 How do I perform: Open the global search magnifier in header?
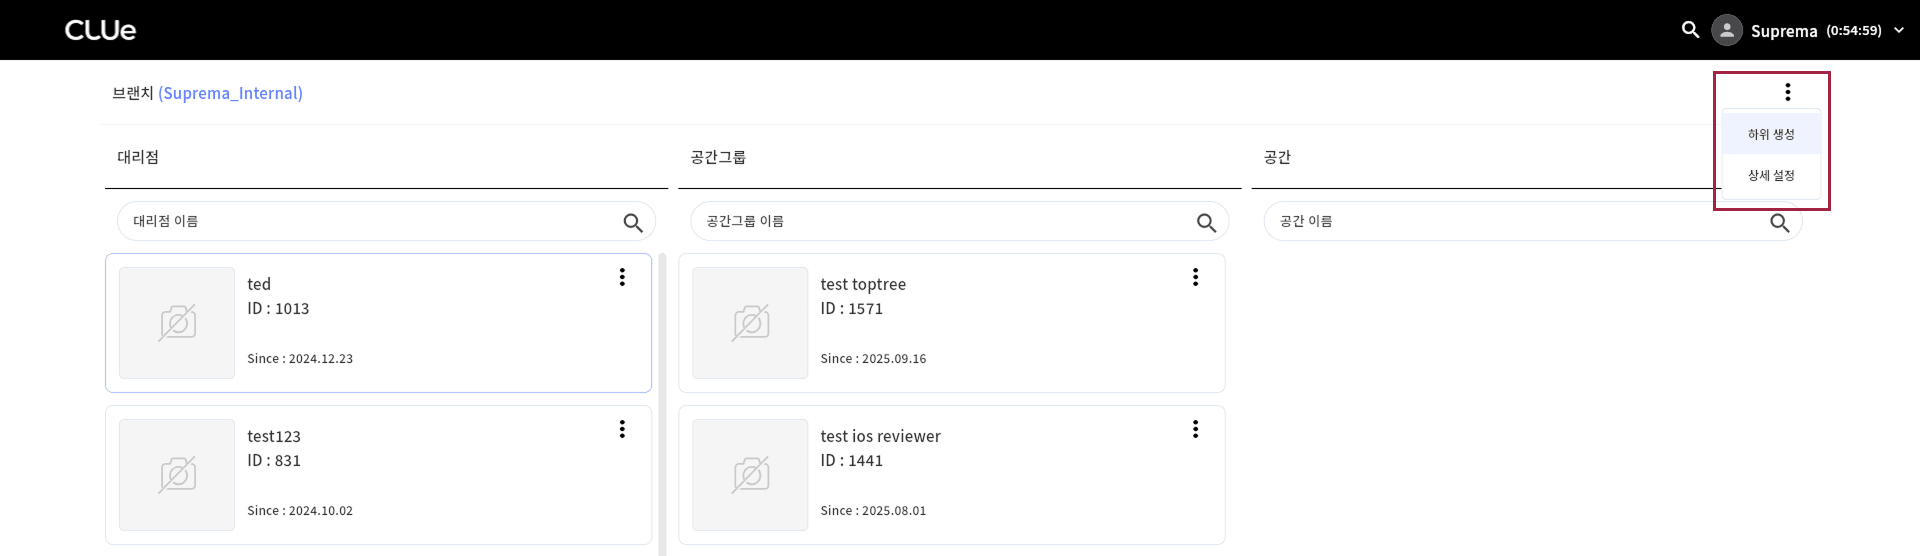[x=1690, y=30]
